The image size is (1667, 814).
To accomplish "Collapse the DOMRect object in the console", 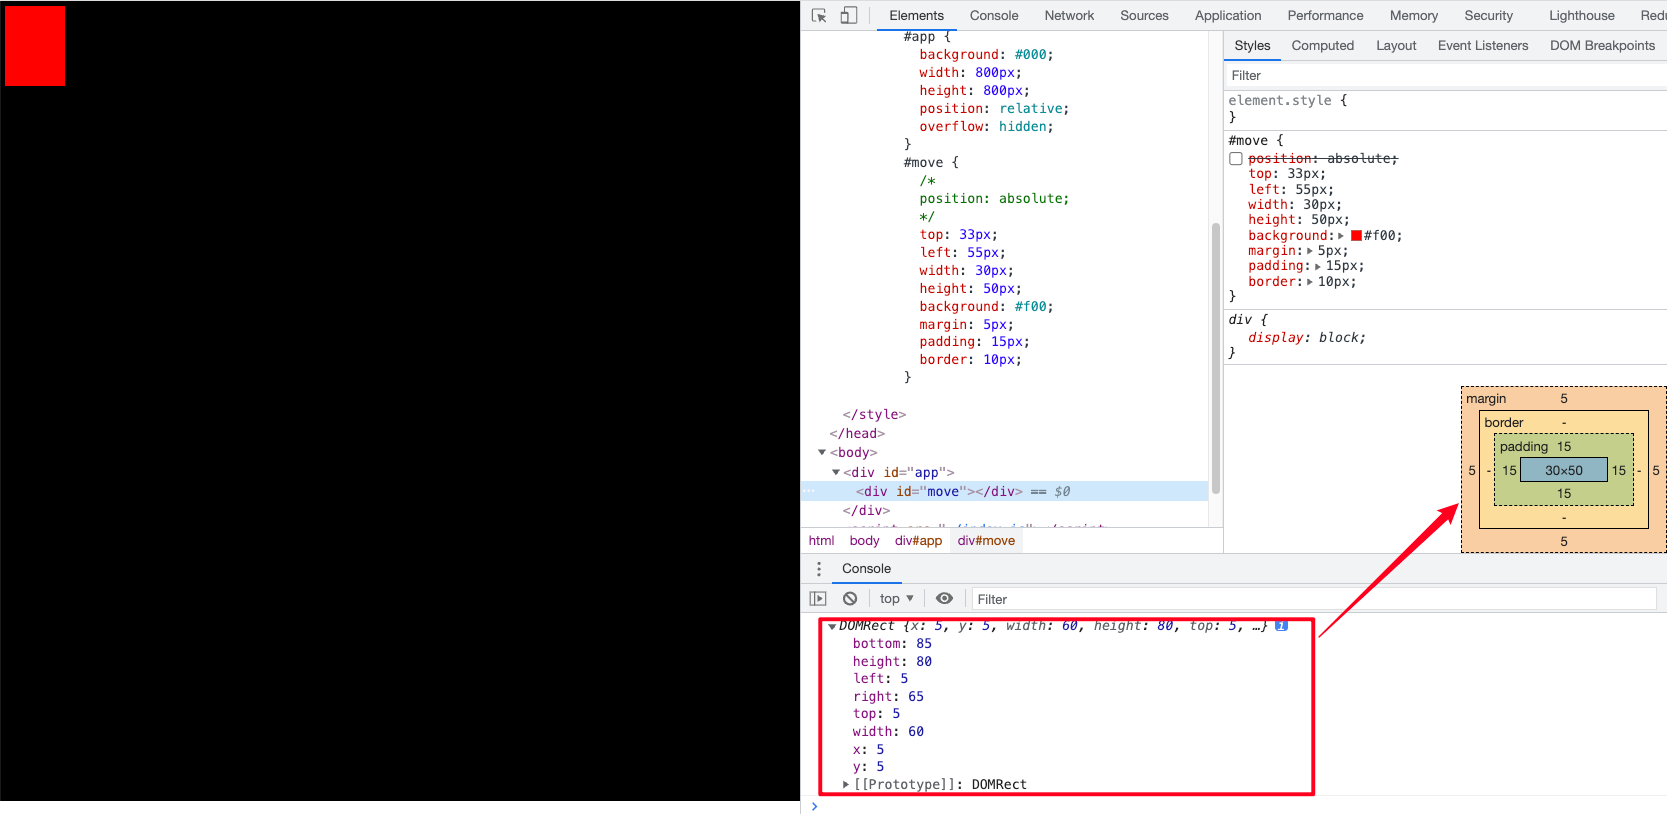I will [832, 627].
